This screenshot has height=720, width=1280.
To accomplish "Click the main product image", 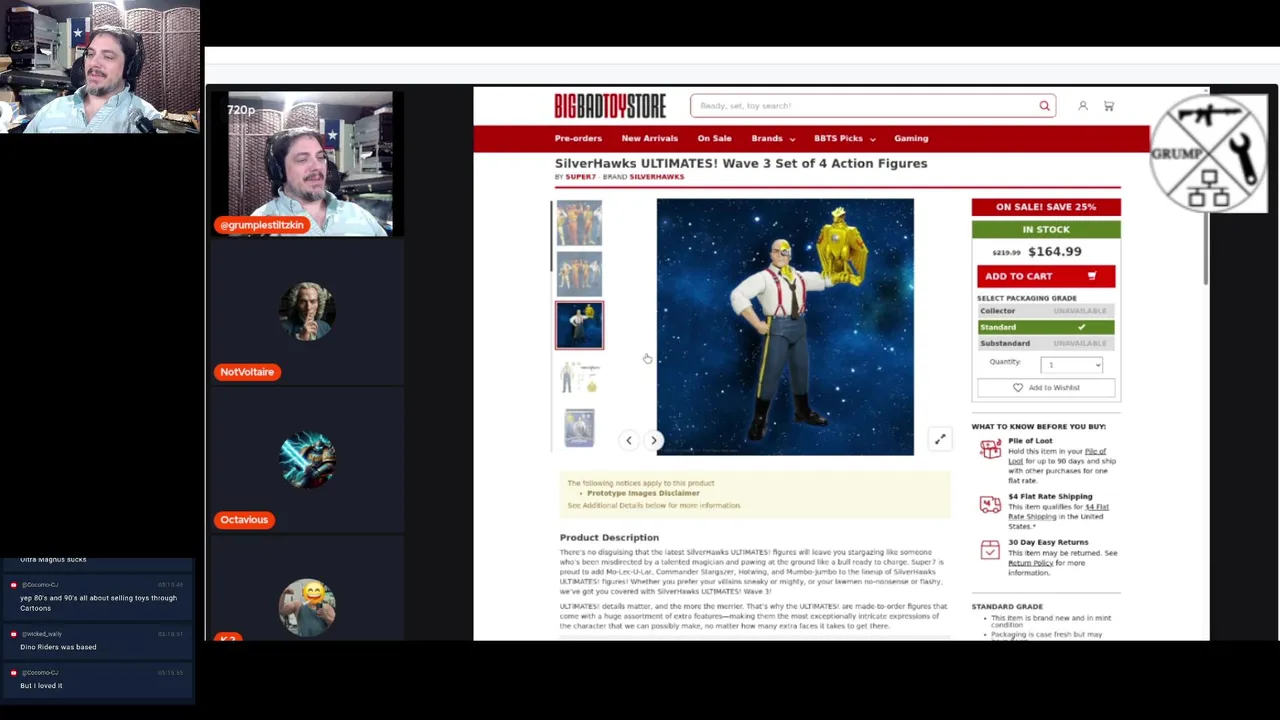I will [x=785, y=327].
